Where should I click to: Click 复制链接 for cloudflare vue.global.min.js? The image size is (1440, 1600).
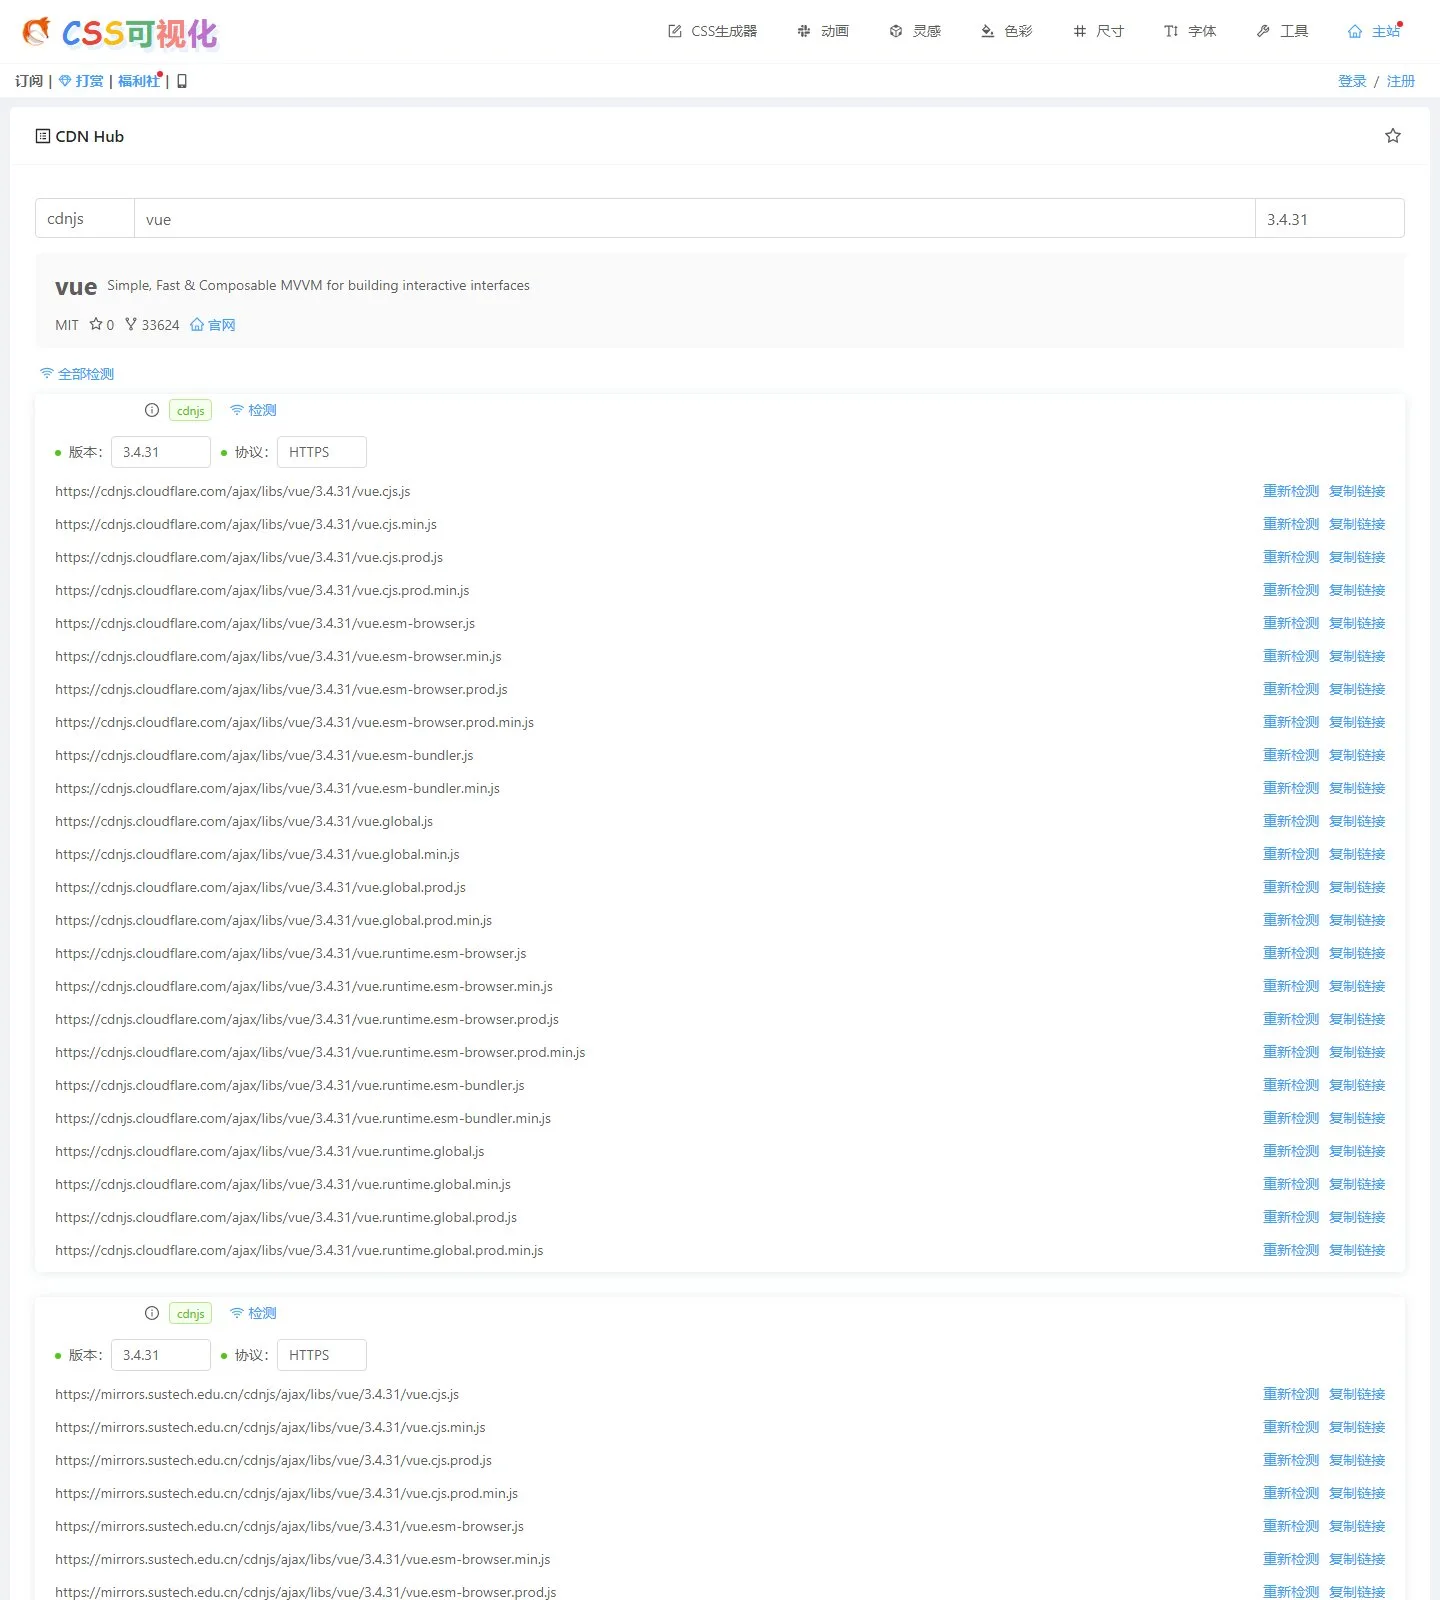tap(1357, 854)
